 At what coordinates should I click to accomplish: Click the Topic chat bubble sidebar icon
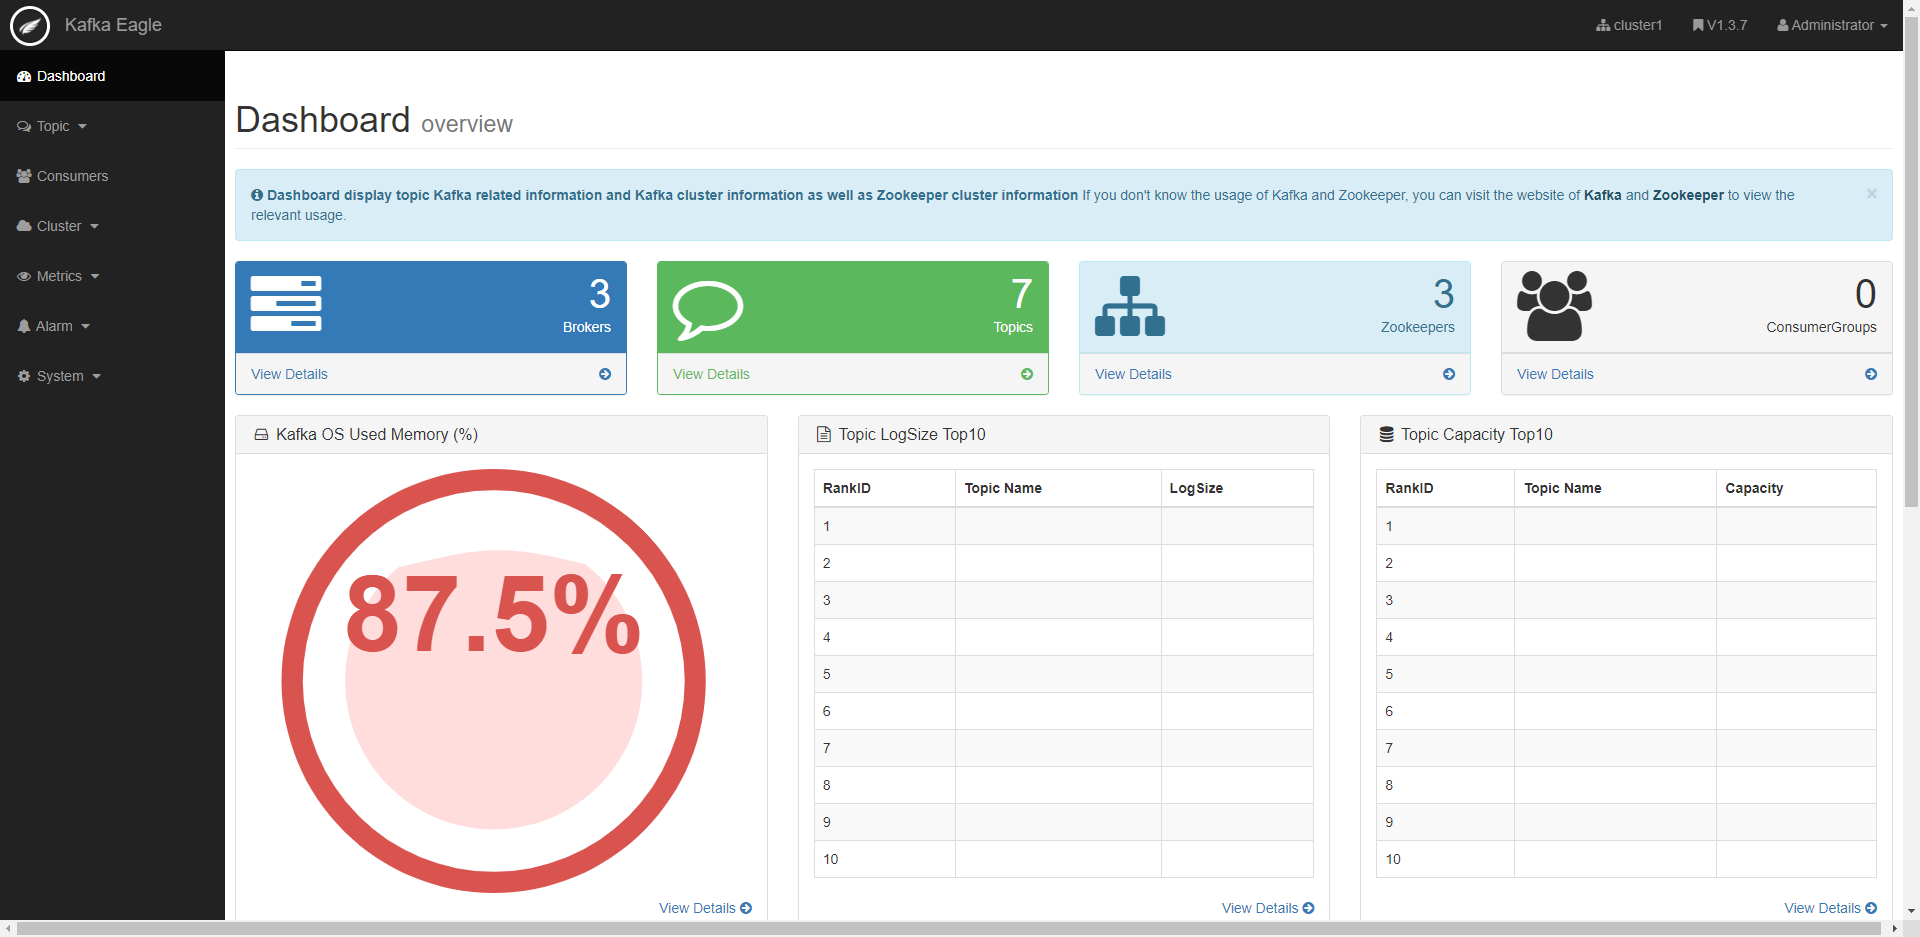[24, 126]
